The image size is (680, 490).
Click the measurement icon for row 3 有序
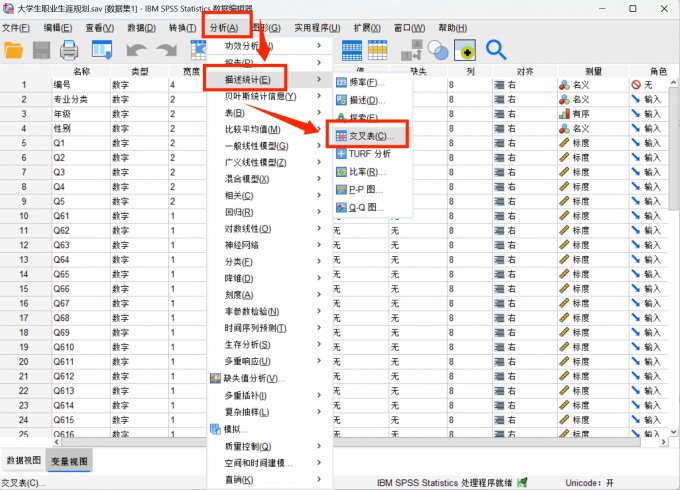coord(564,114)
